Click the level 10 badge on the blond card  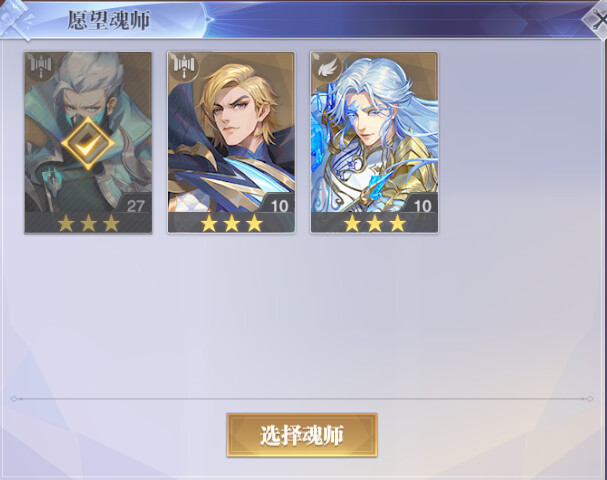point(278,204)
